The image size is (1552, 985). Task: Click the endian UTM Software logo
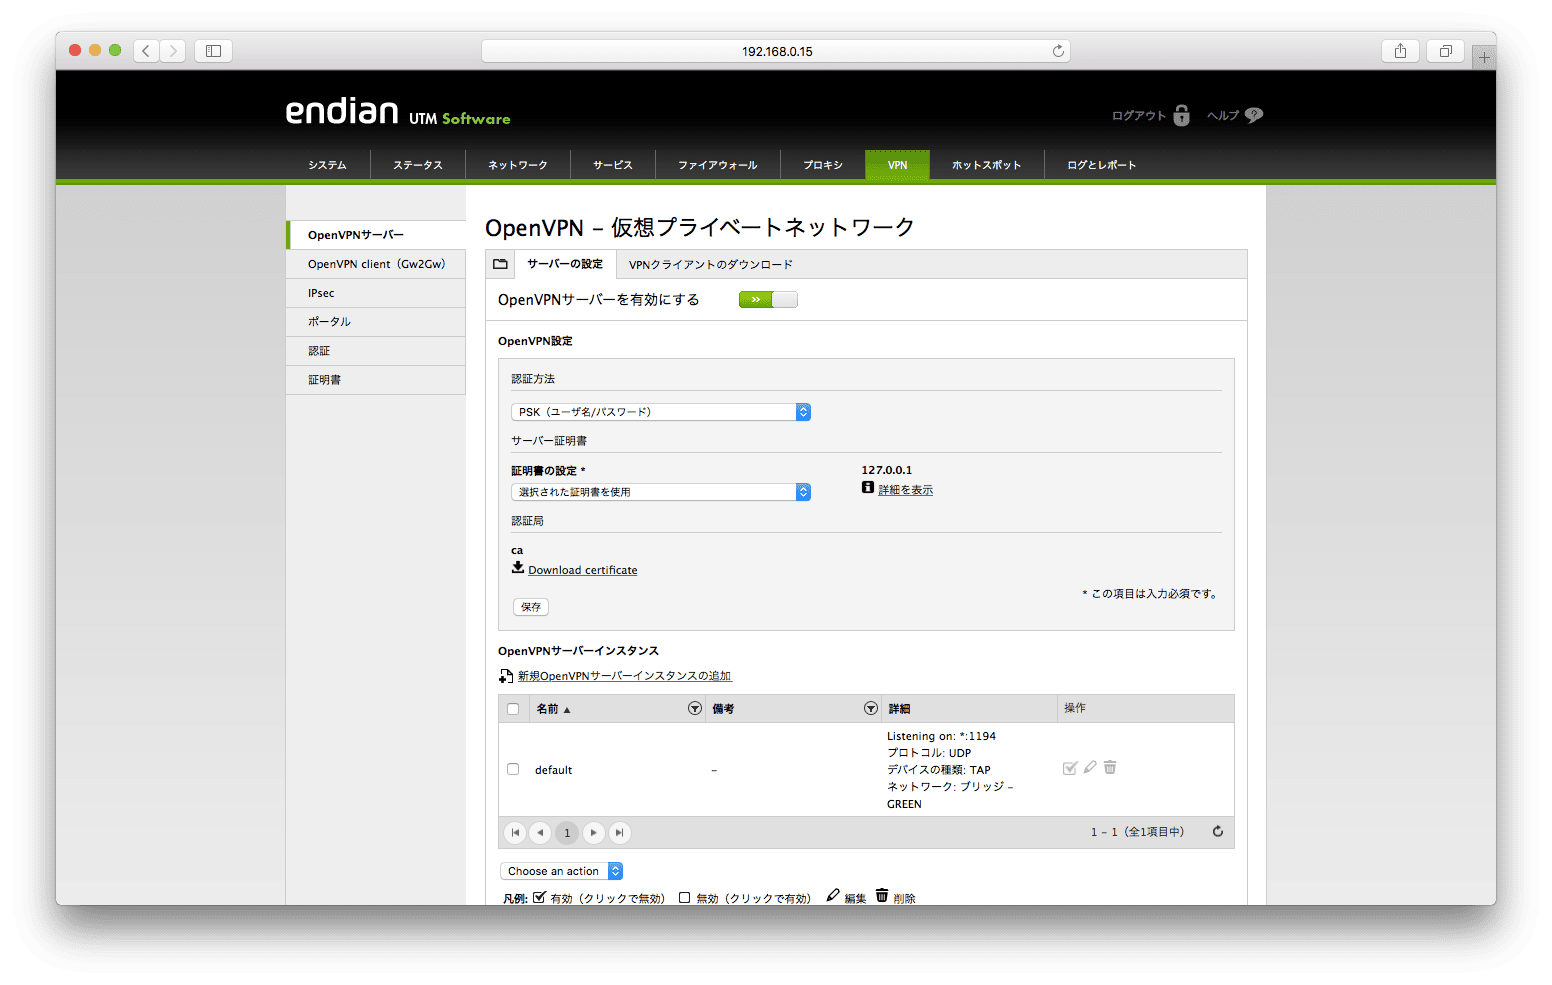(398, 112)
